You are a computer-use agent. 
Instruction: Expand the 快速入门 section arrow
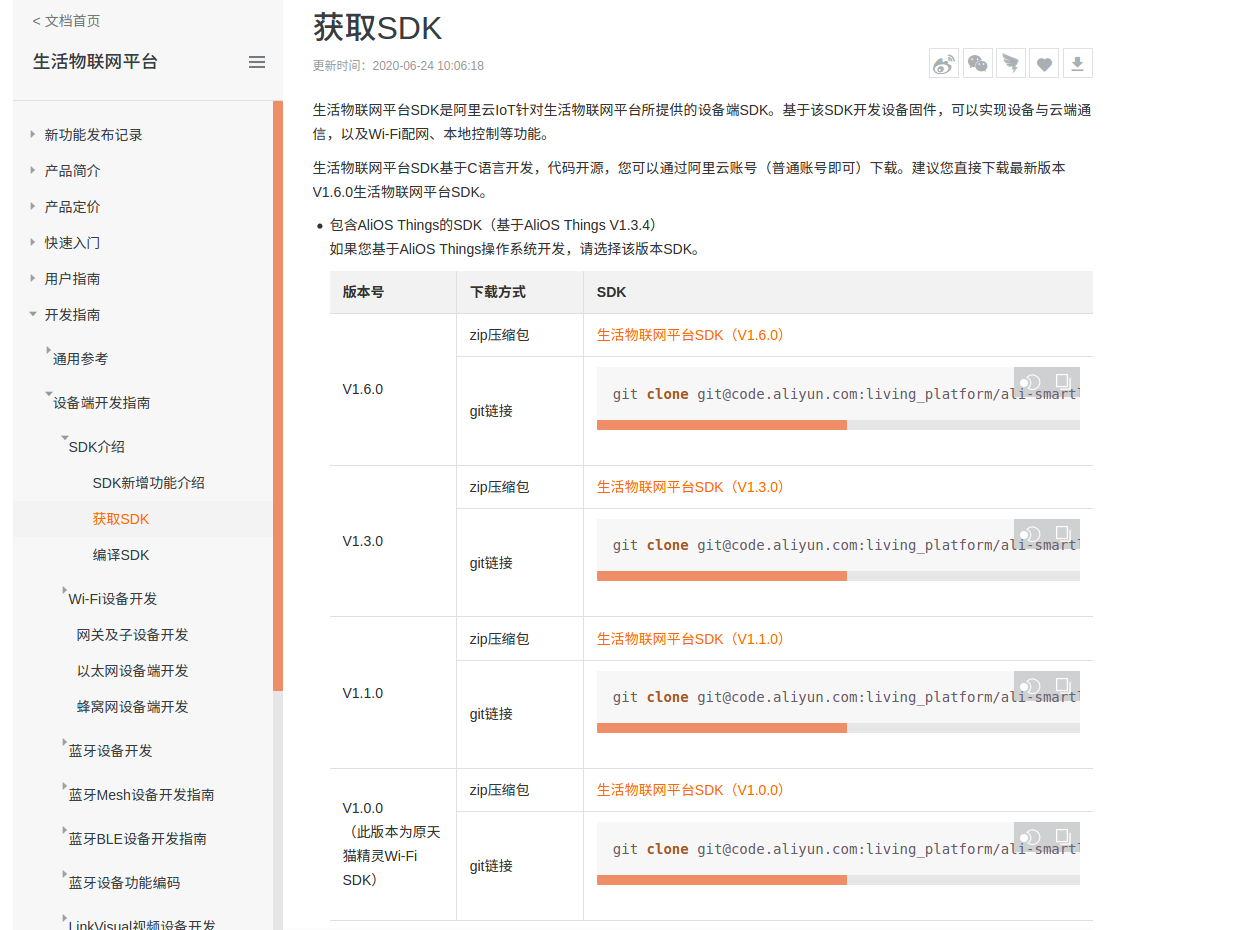pos(33,242)
